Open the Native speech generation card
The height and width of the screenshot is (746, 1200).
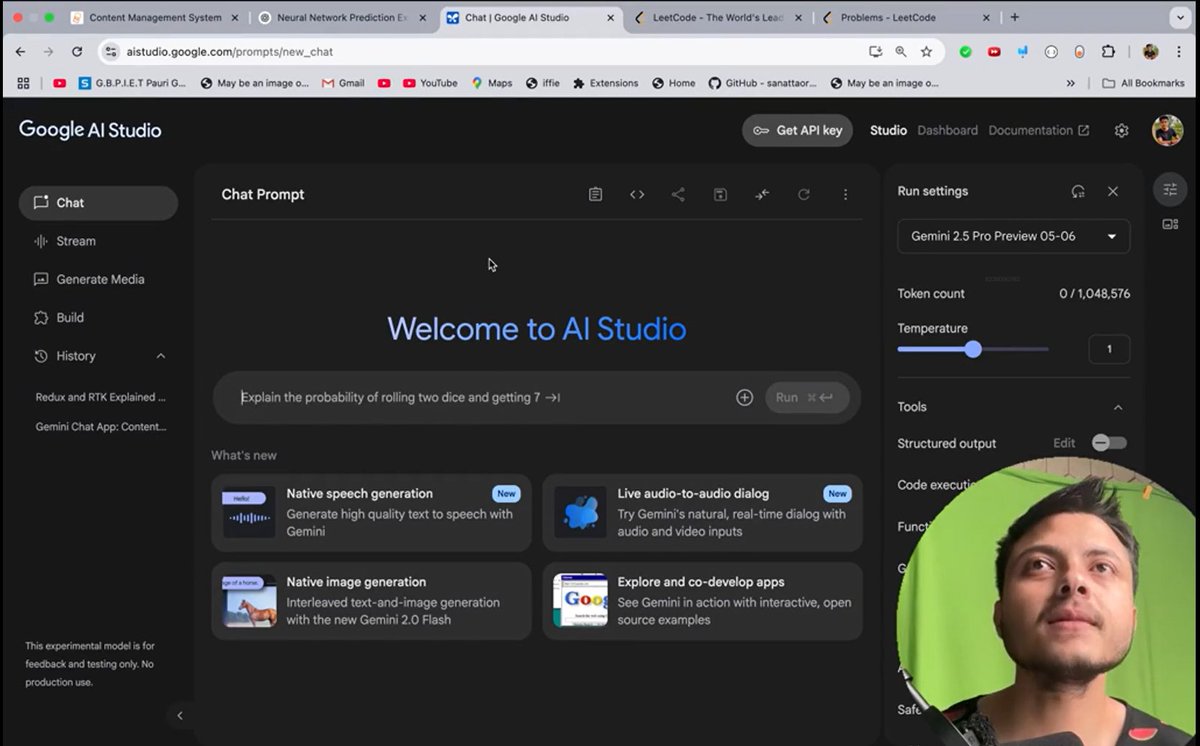371,513
